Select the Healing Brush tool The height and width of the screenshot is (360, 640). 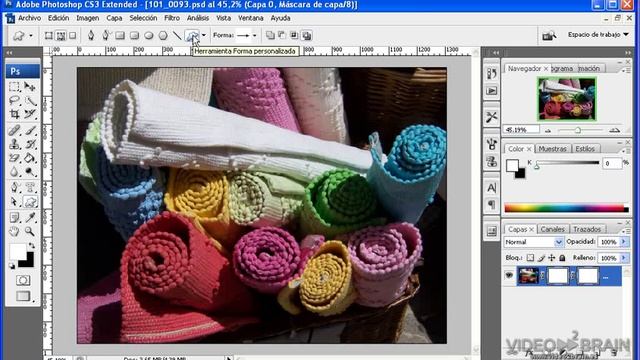tap(14, 130)
